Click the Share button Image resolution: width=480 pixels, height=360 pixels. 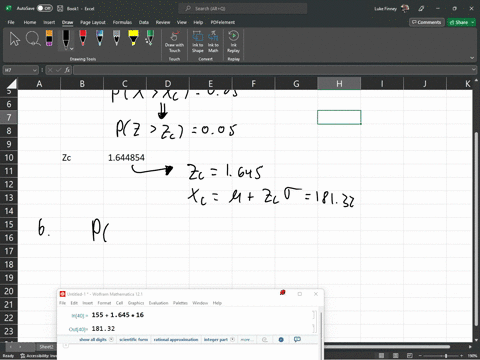pyautogui.click(x=459, y=22)
